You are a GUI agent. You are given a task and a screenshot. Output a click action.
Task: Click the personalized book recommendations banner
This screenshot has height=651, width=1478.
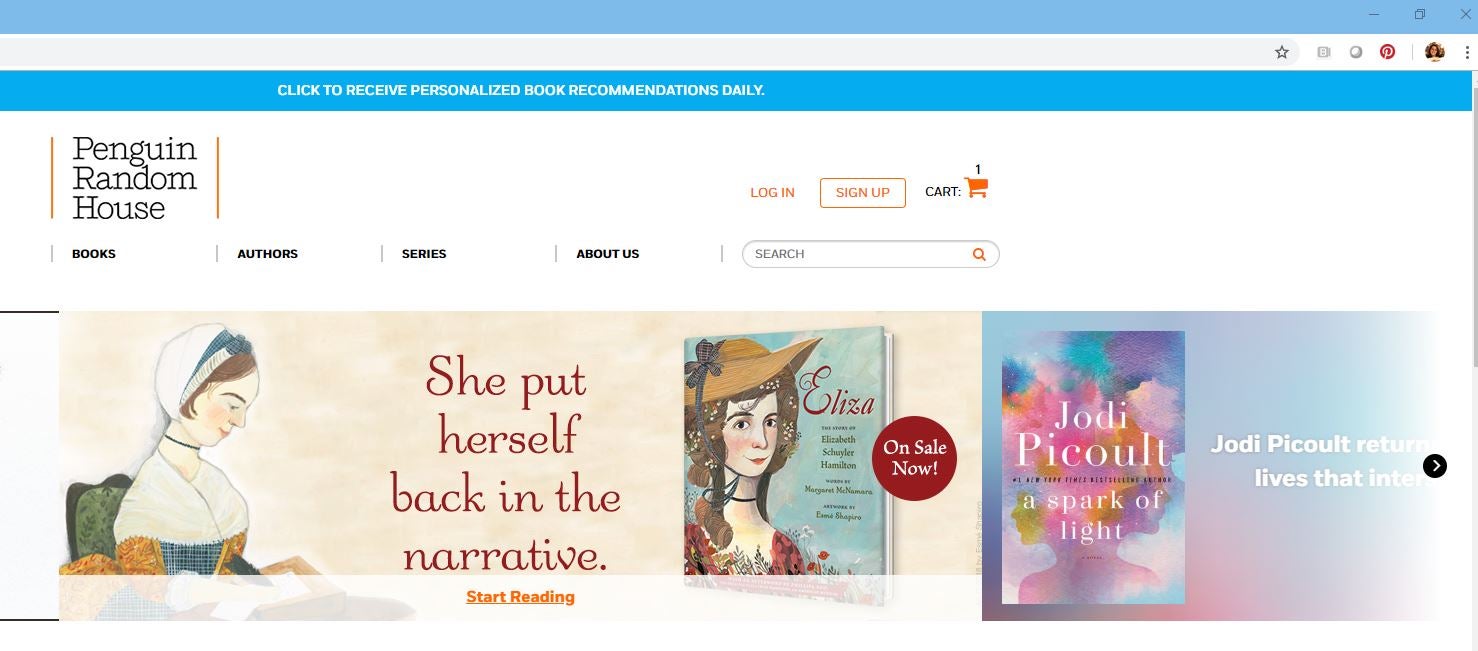click(x=521, y=90)
